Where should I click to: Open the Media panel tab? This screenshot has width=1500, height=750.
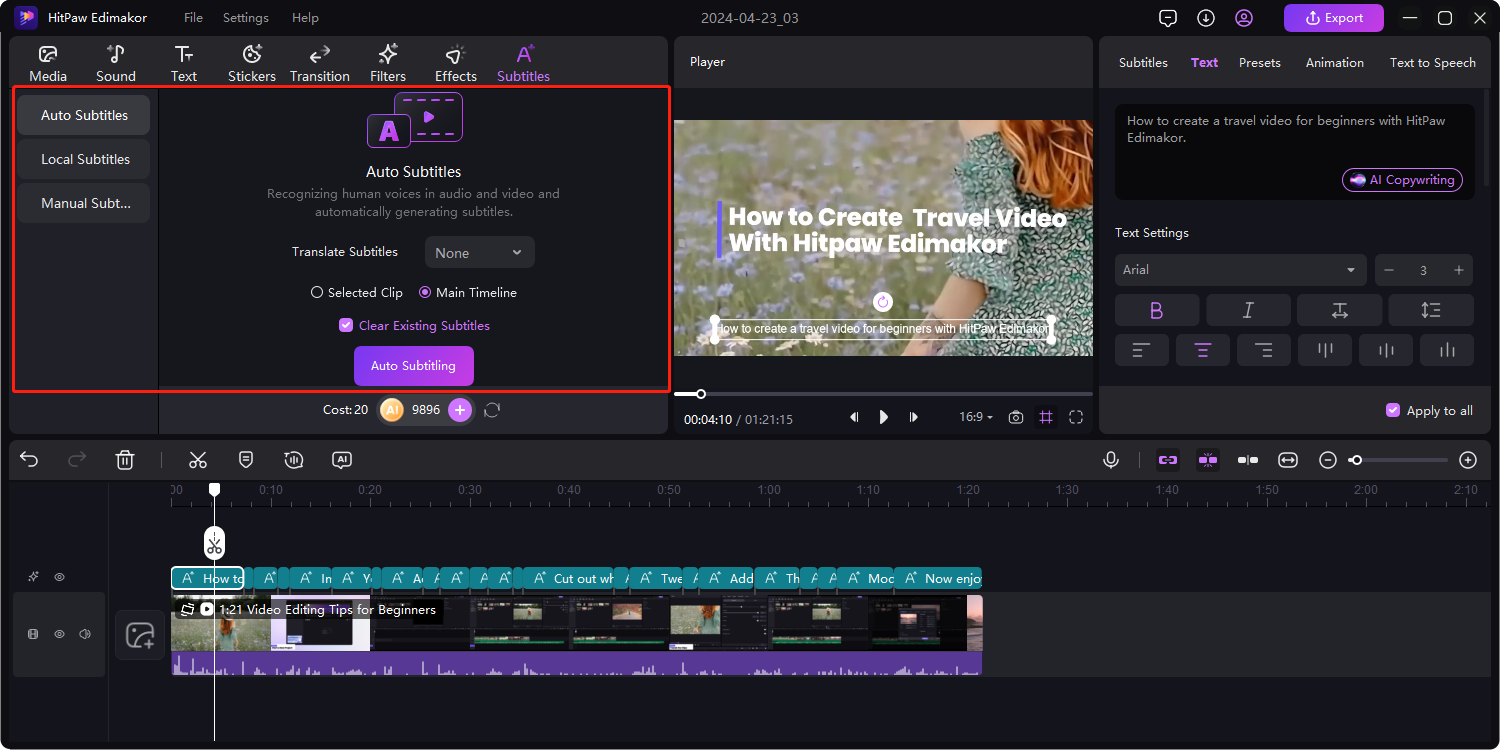click(x=48, y=63)
